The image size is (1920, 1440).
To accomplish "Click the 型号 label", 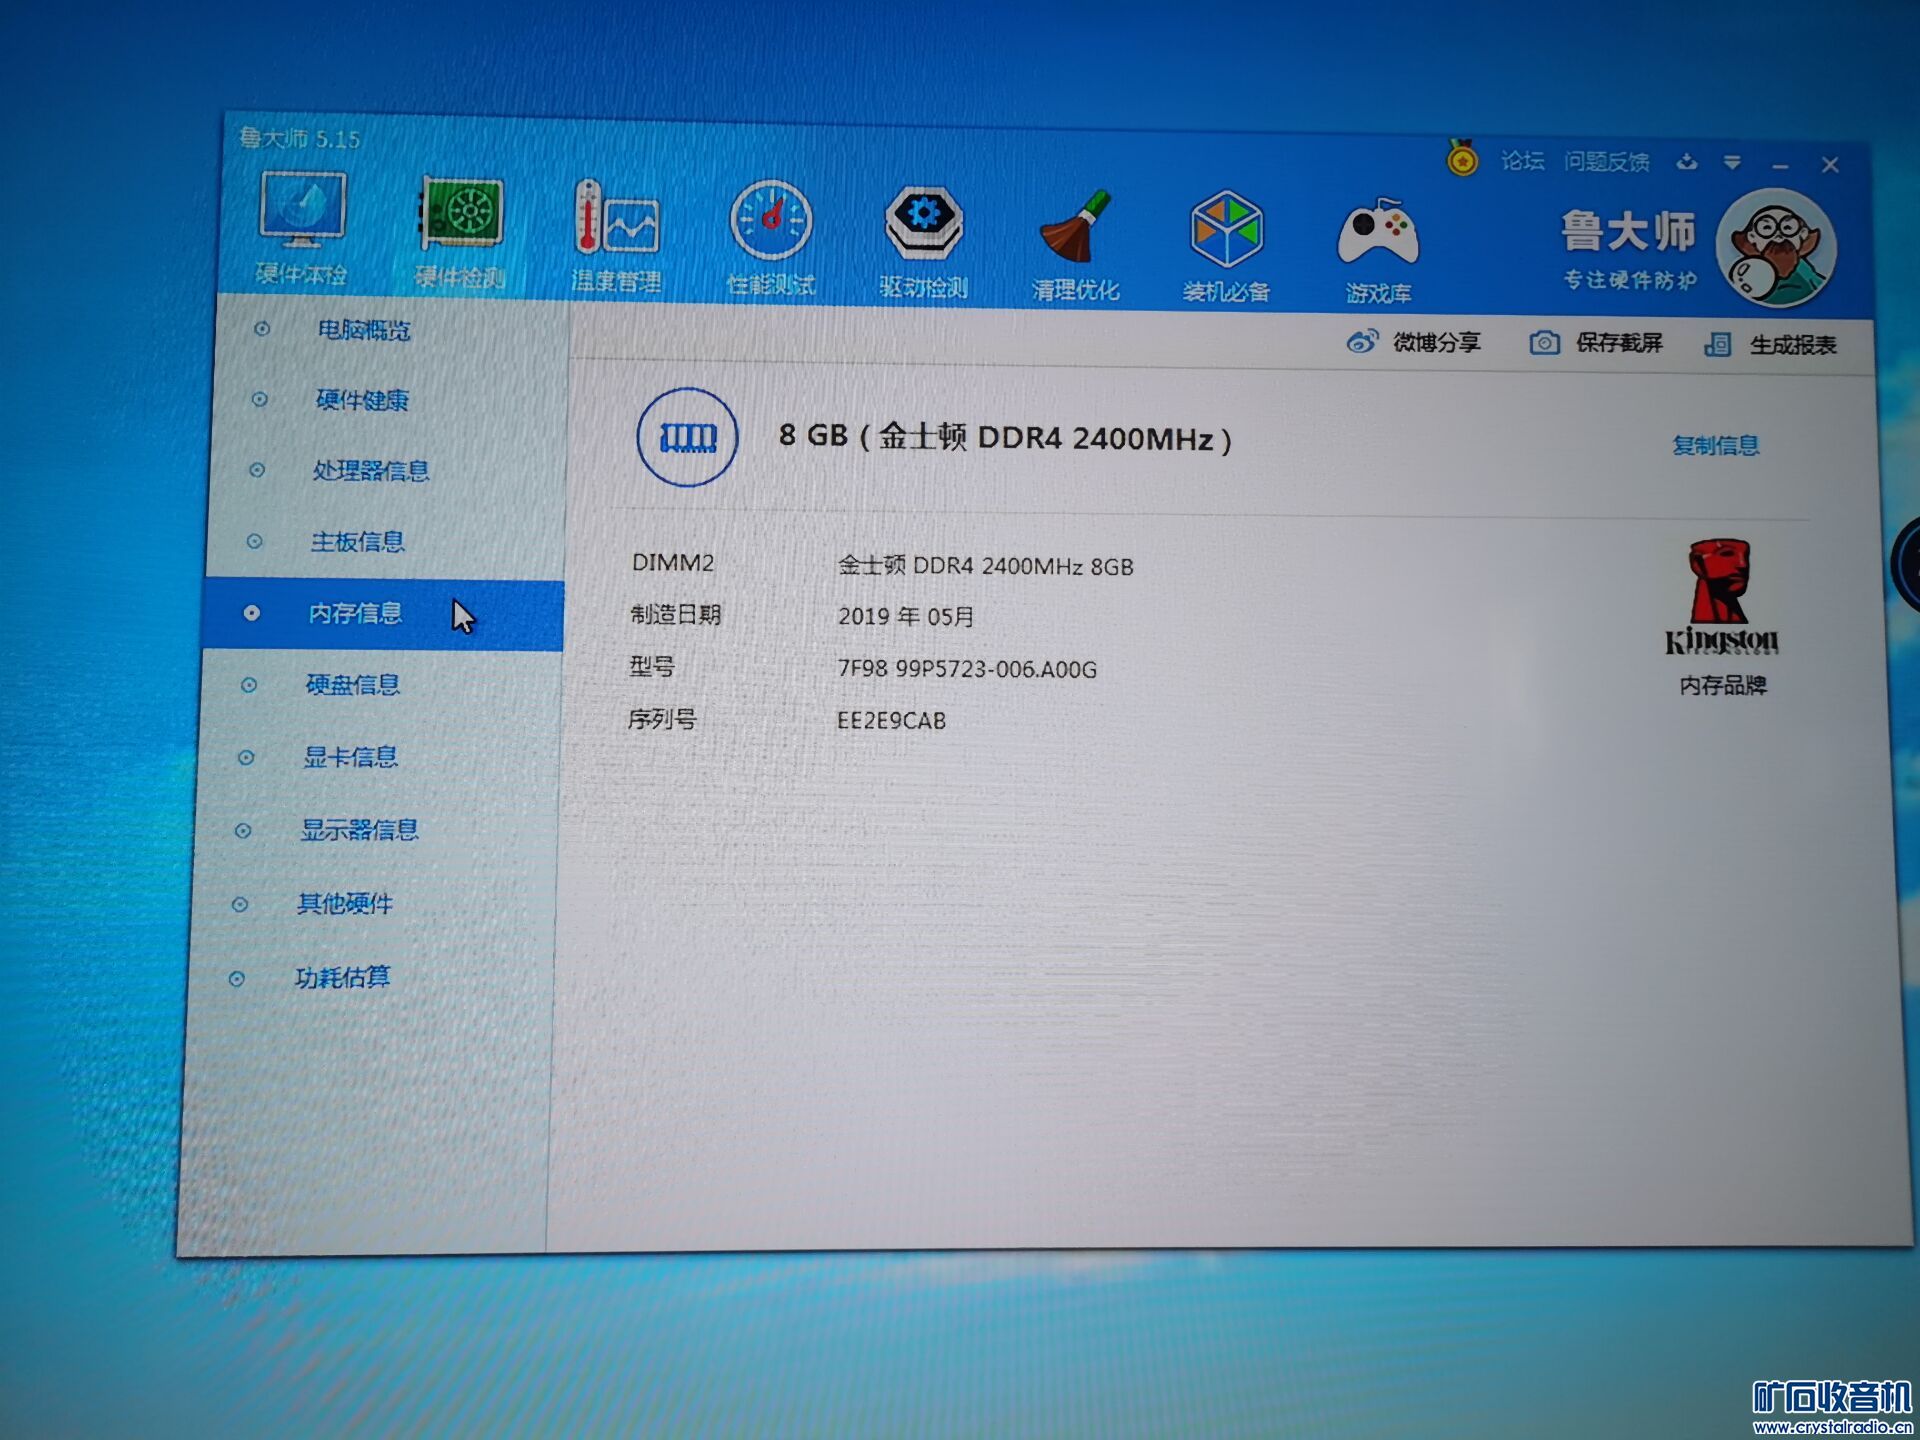I will (652, 666).
